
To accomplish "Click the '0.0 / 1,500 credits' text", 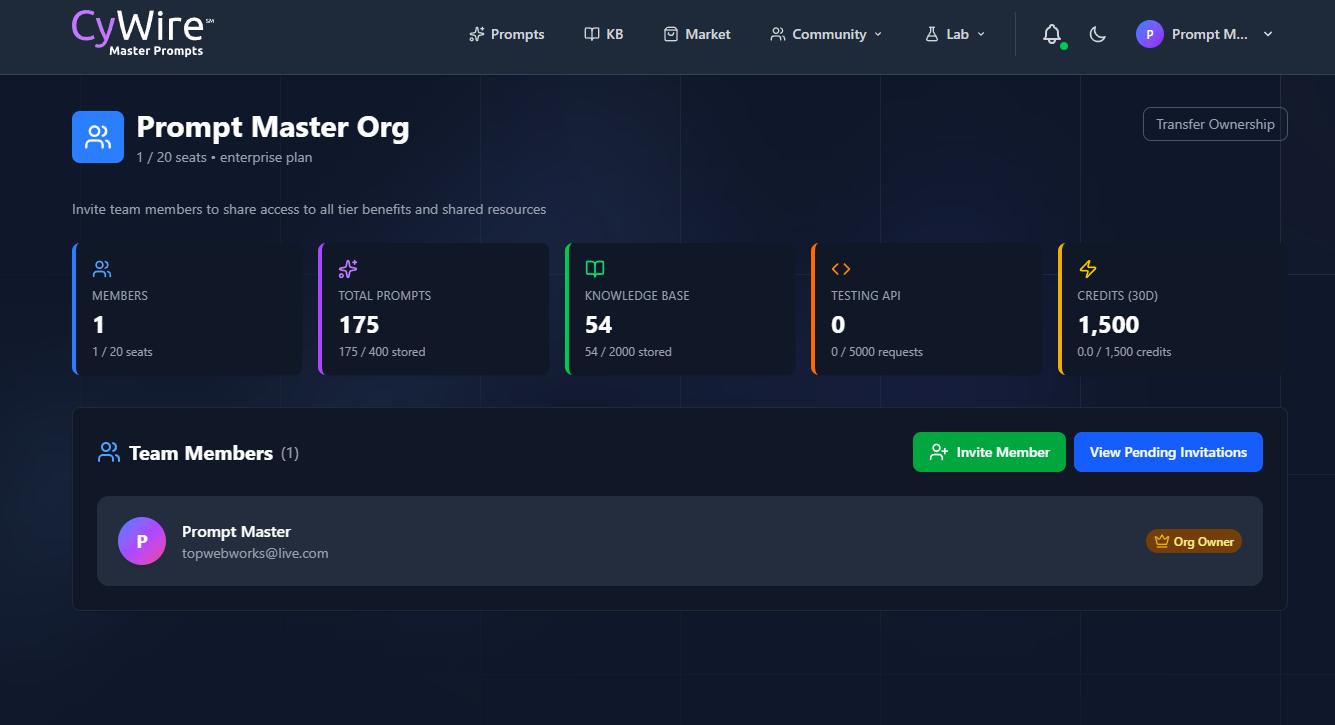I will [x=1125, y=352].
